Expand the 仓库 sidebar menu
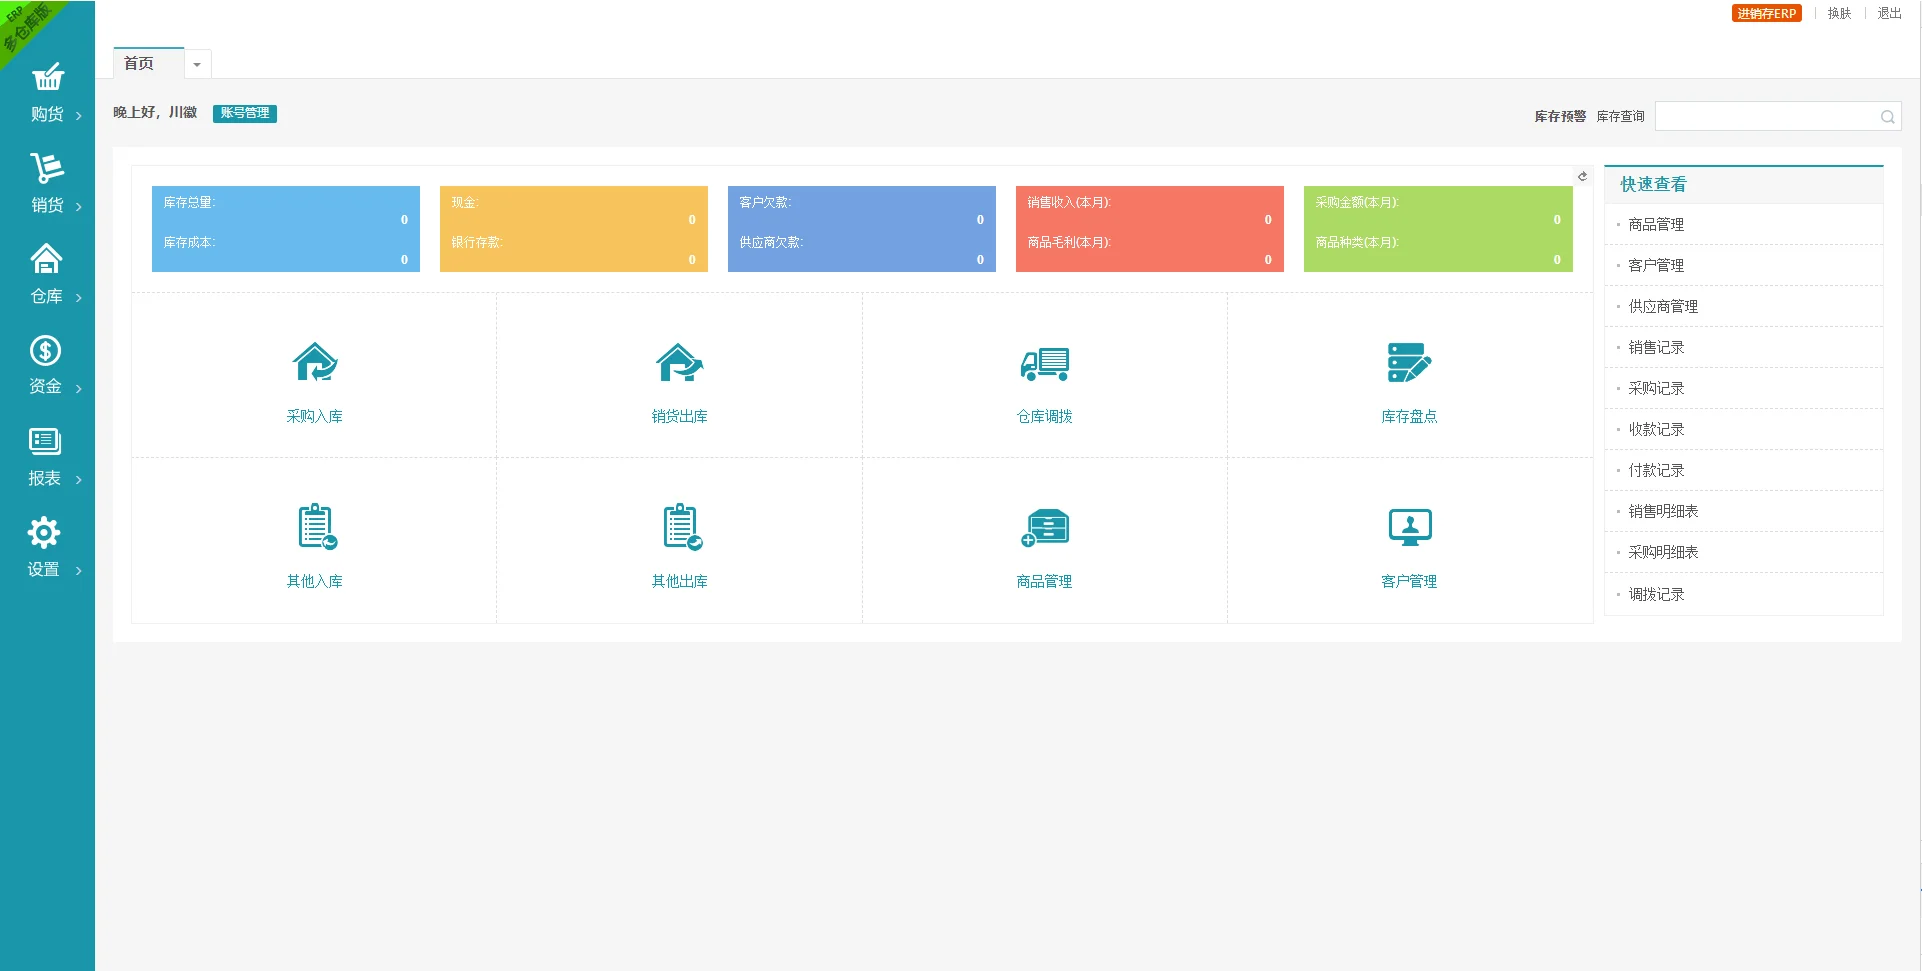Viewport: 1922px width, 971px height. tap(47, 275)
